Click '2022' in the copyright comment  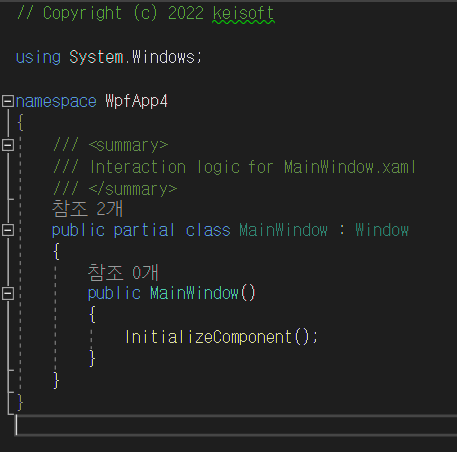click(186, 13)
